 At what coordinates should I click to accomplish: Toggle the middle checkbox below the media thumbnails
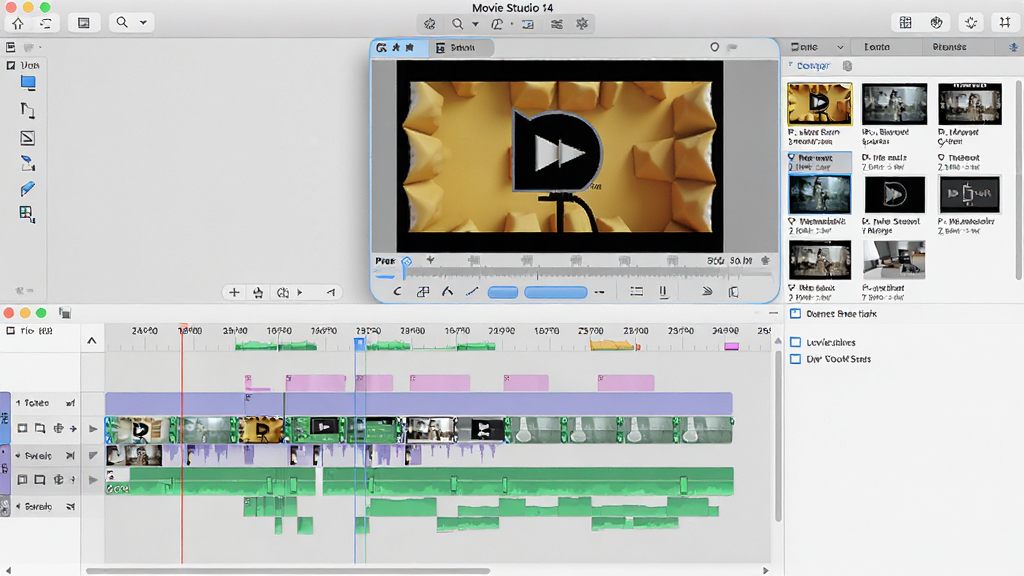tap(795, 342)
